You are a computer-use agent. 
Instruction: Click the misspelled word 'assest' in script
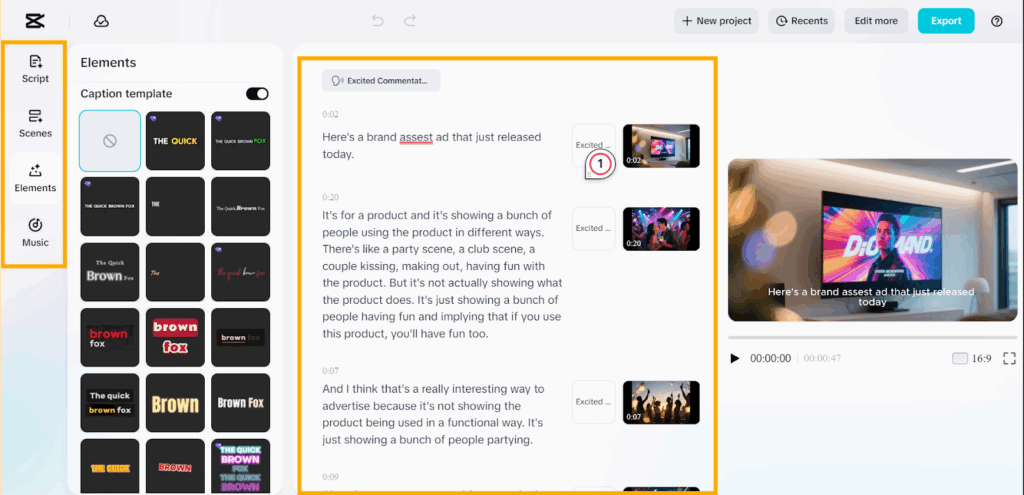tap(416, 137)
